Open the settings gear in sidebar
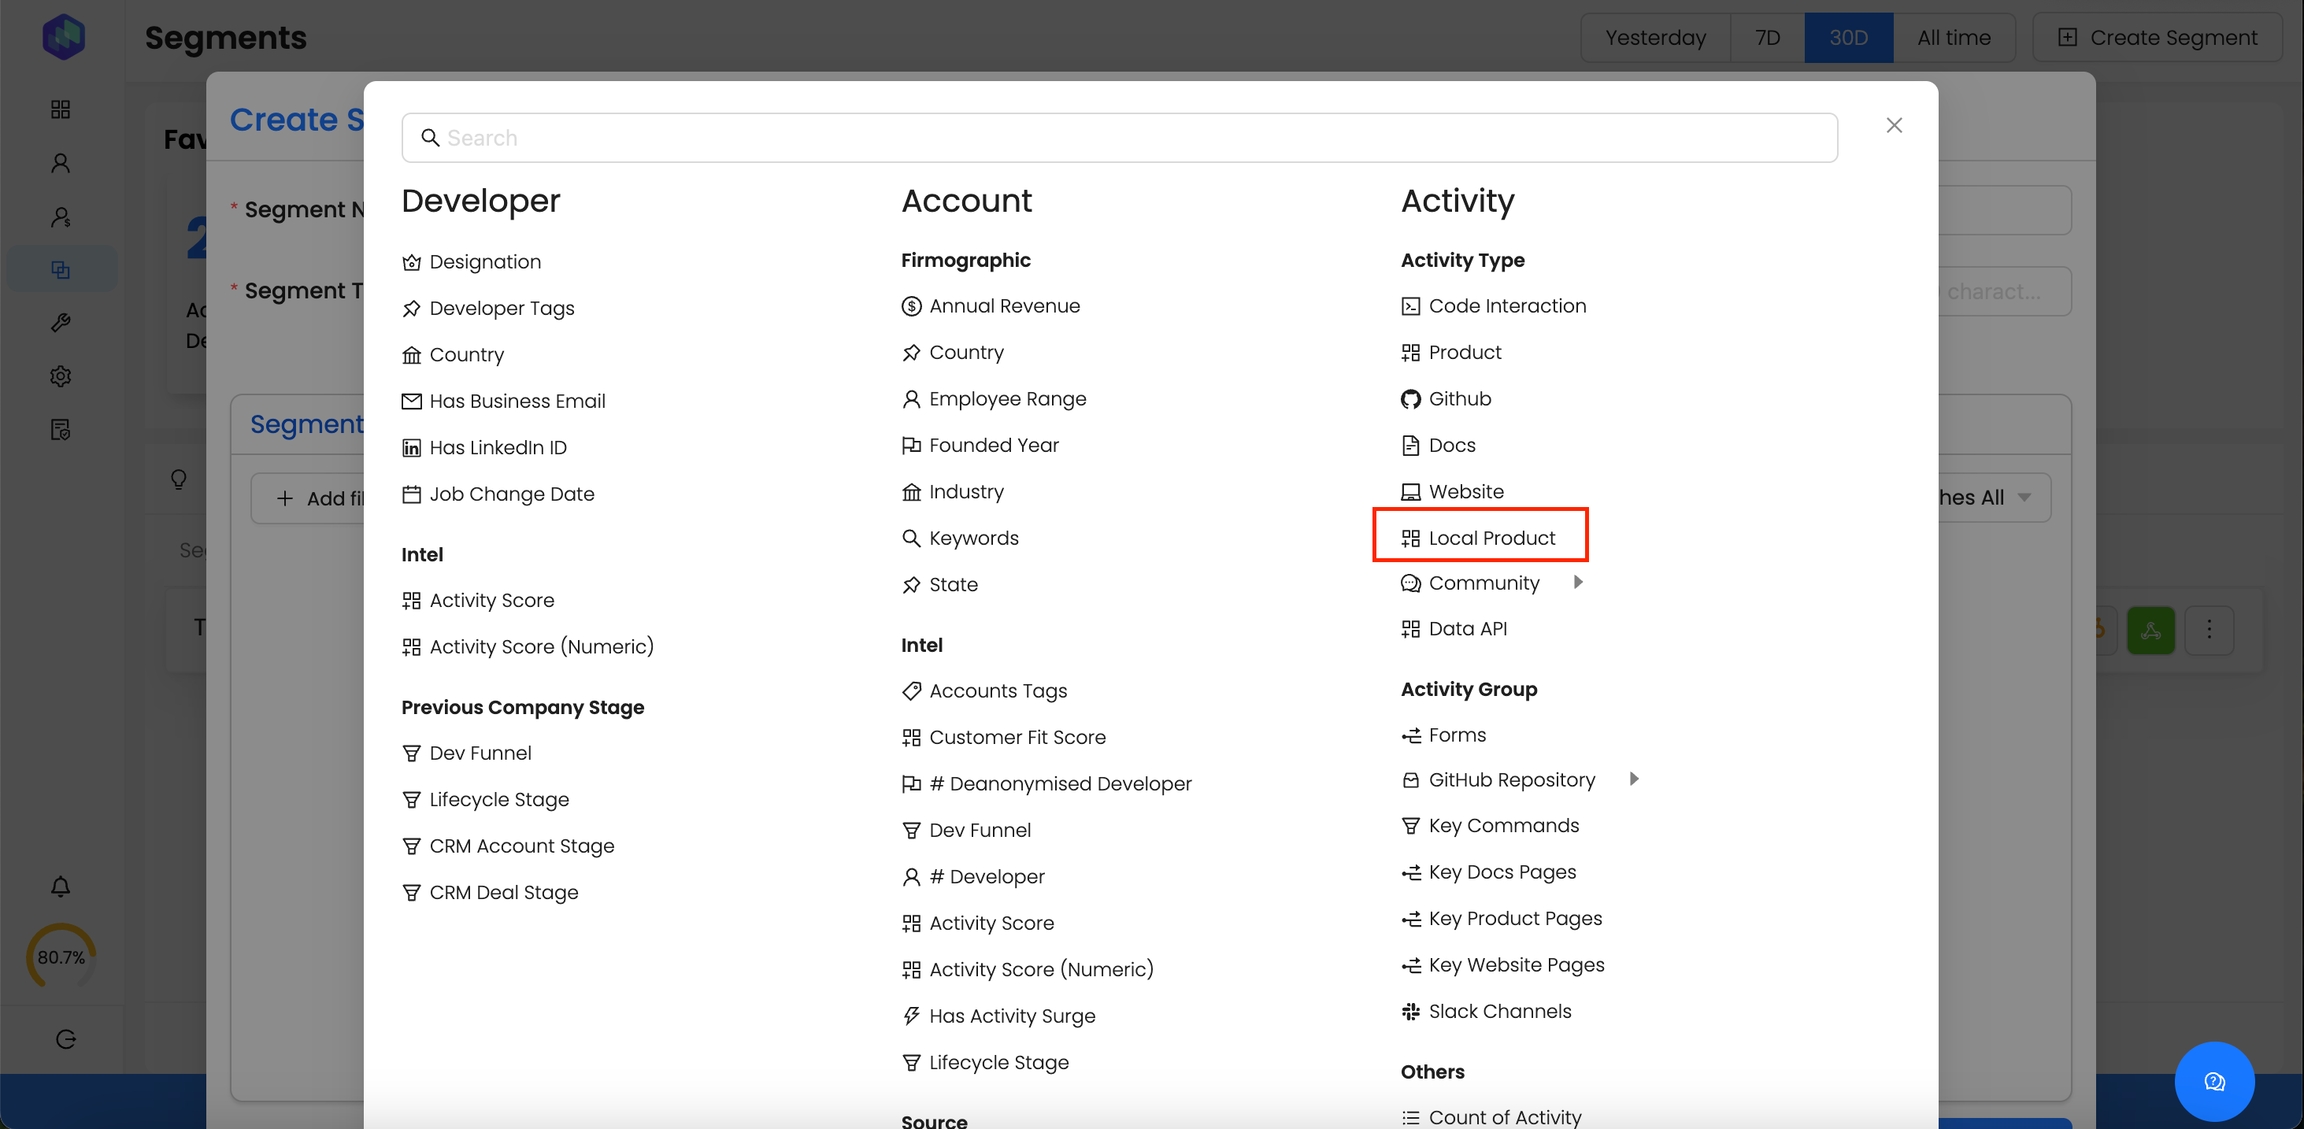The height and width of the screenshot is (1129, 2304). (61, 377)
